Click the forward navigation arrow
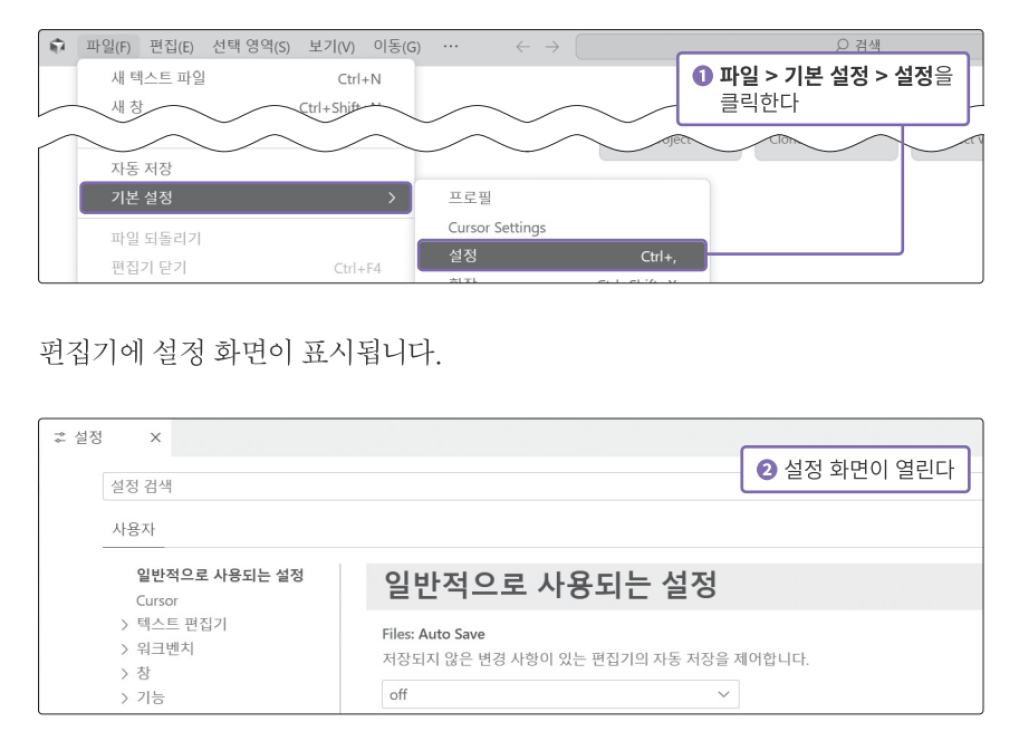 click(552, 46)
